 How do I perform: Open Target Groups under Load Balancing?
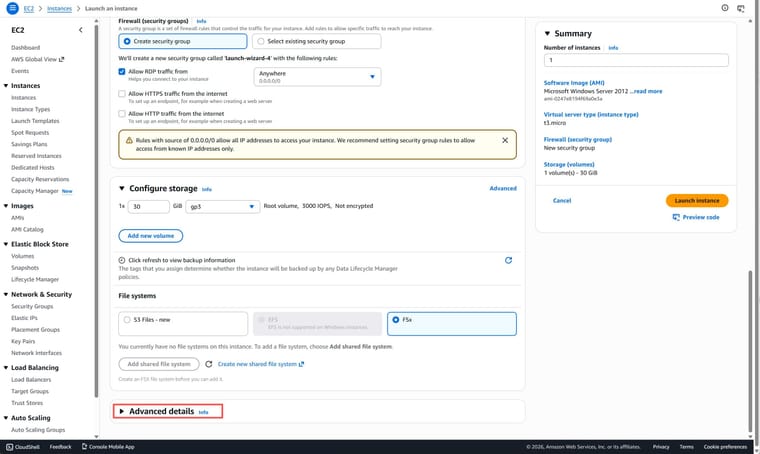tap(30, 391)
